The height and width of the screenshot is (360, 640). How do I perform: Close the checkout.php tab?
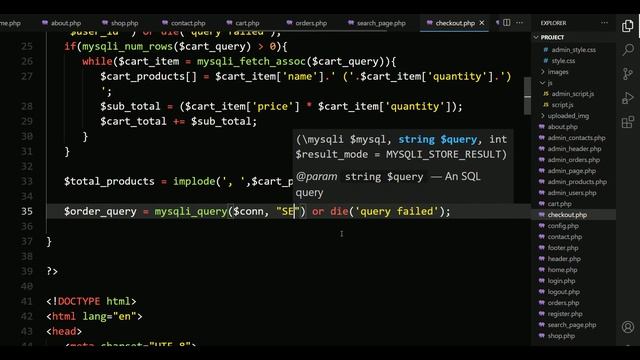pyautogui.click(x=482, y=23)
